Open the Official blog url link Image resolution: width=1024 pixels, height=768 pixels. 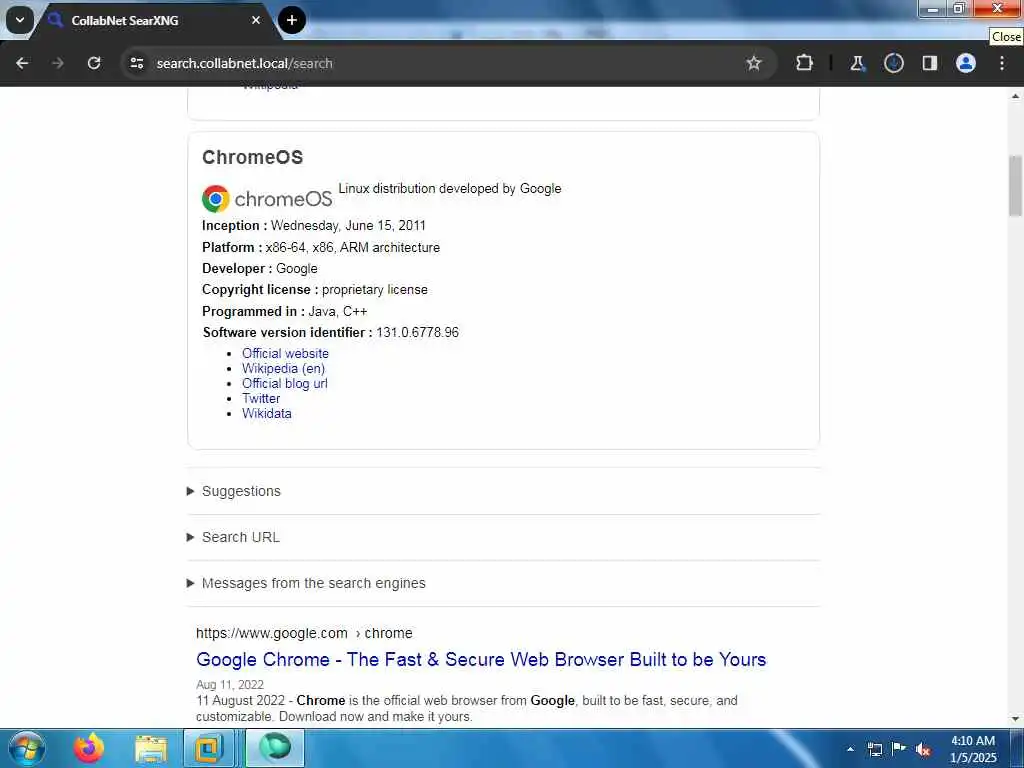tap(285, 383)
